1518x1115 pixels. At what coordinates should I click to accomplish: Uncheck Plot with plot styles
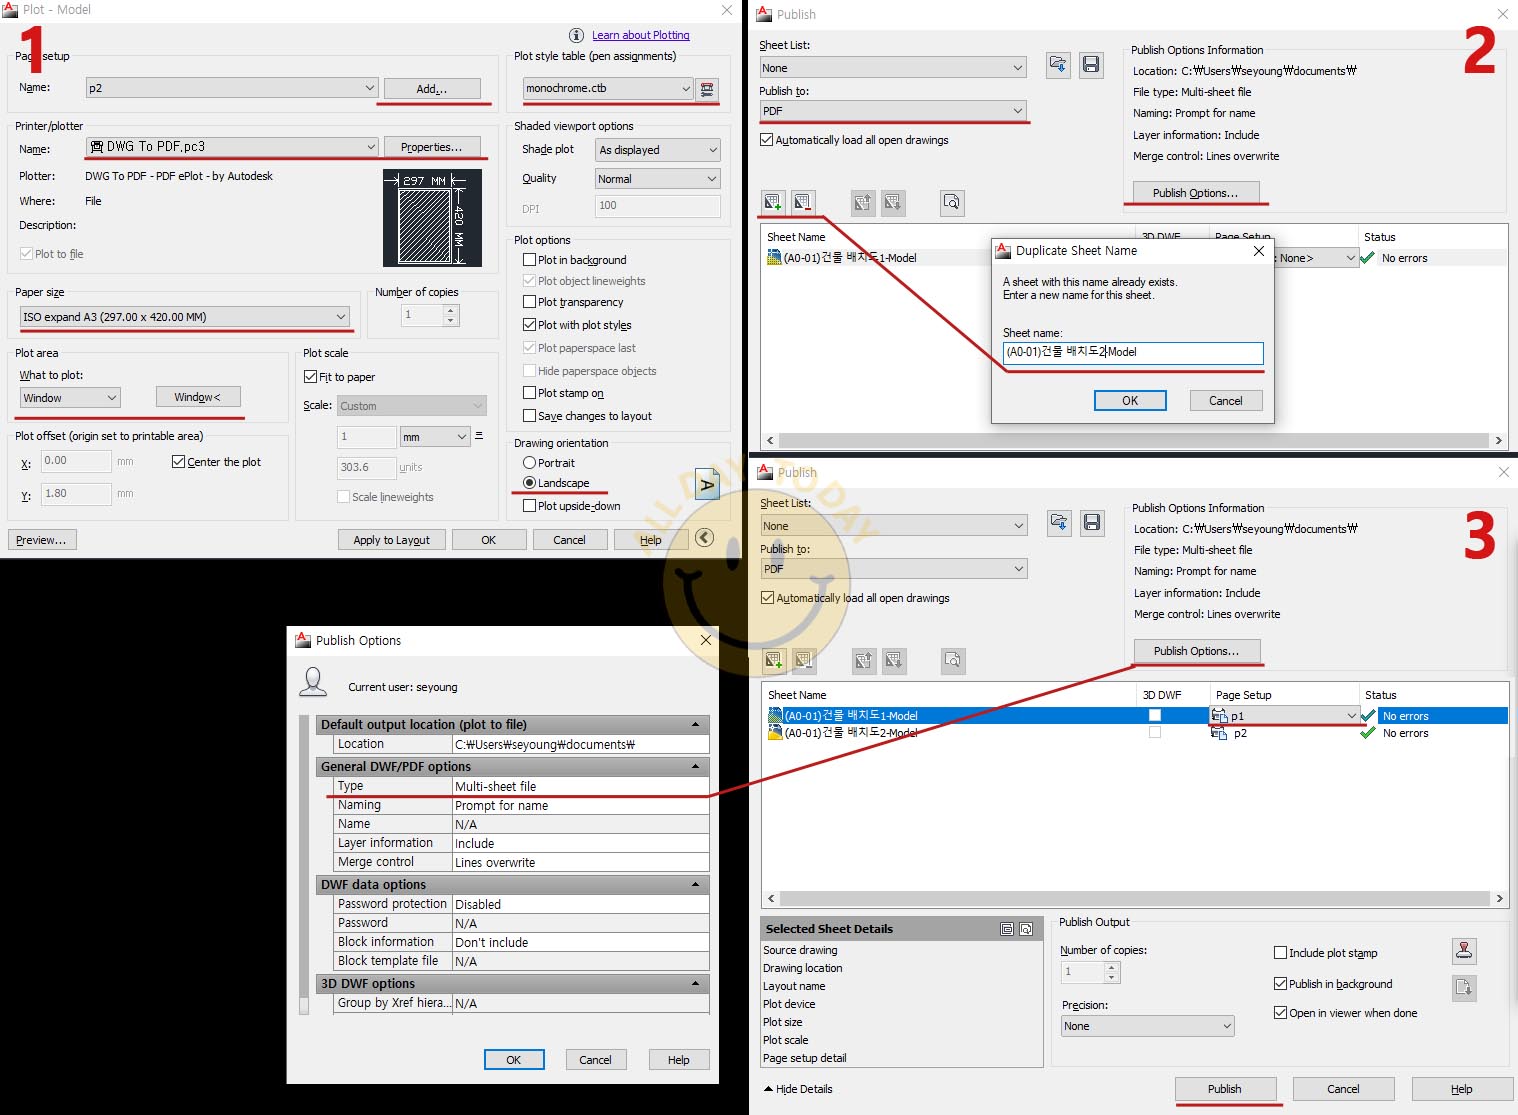point(530,325)
